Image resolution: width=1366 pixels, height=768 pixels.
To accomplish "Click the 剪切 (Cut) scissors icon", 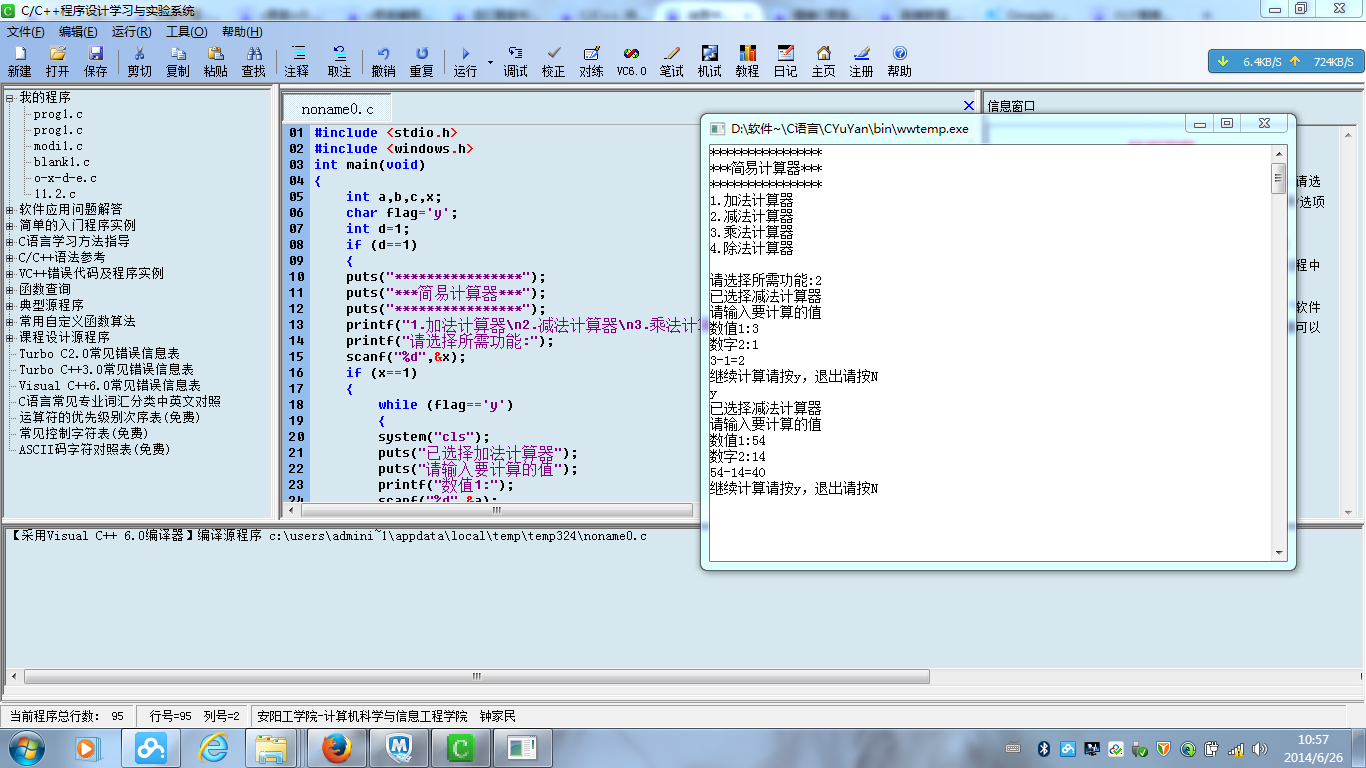I will point(140,61).
